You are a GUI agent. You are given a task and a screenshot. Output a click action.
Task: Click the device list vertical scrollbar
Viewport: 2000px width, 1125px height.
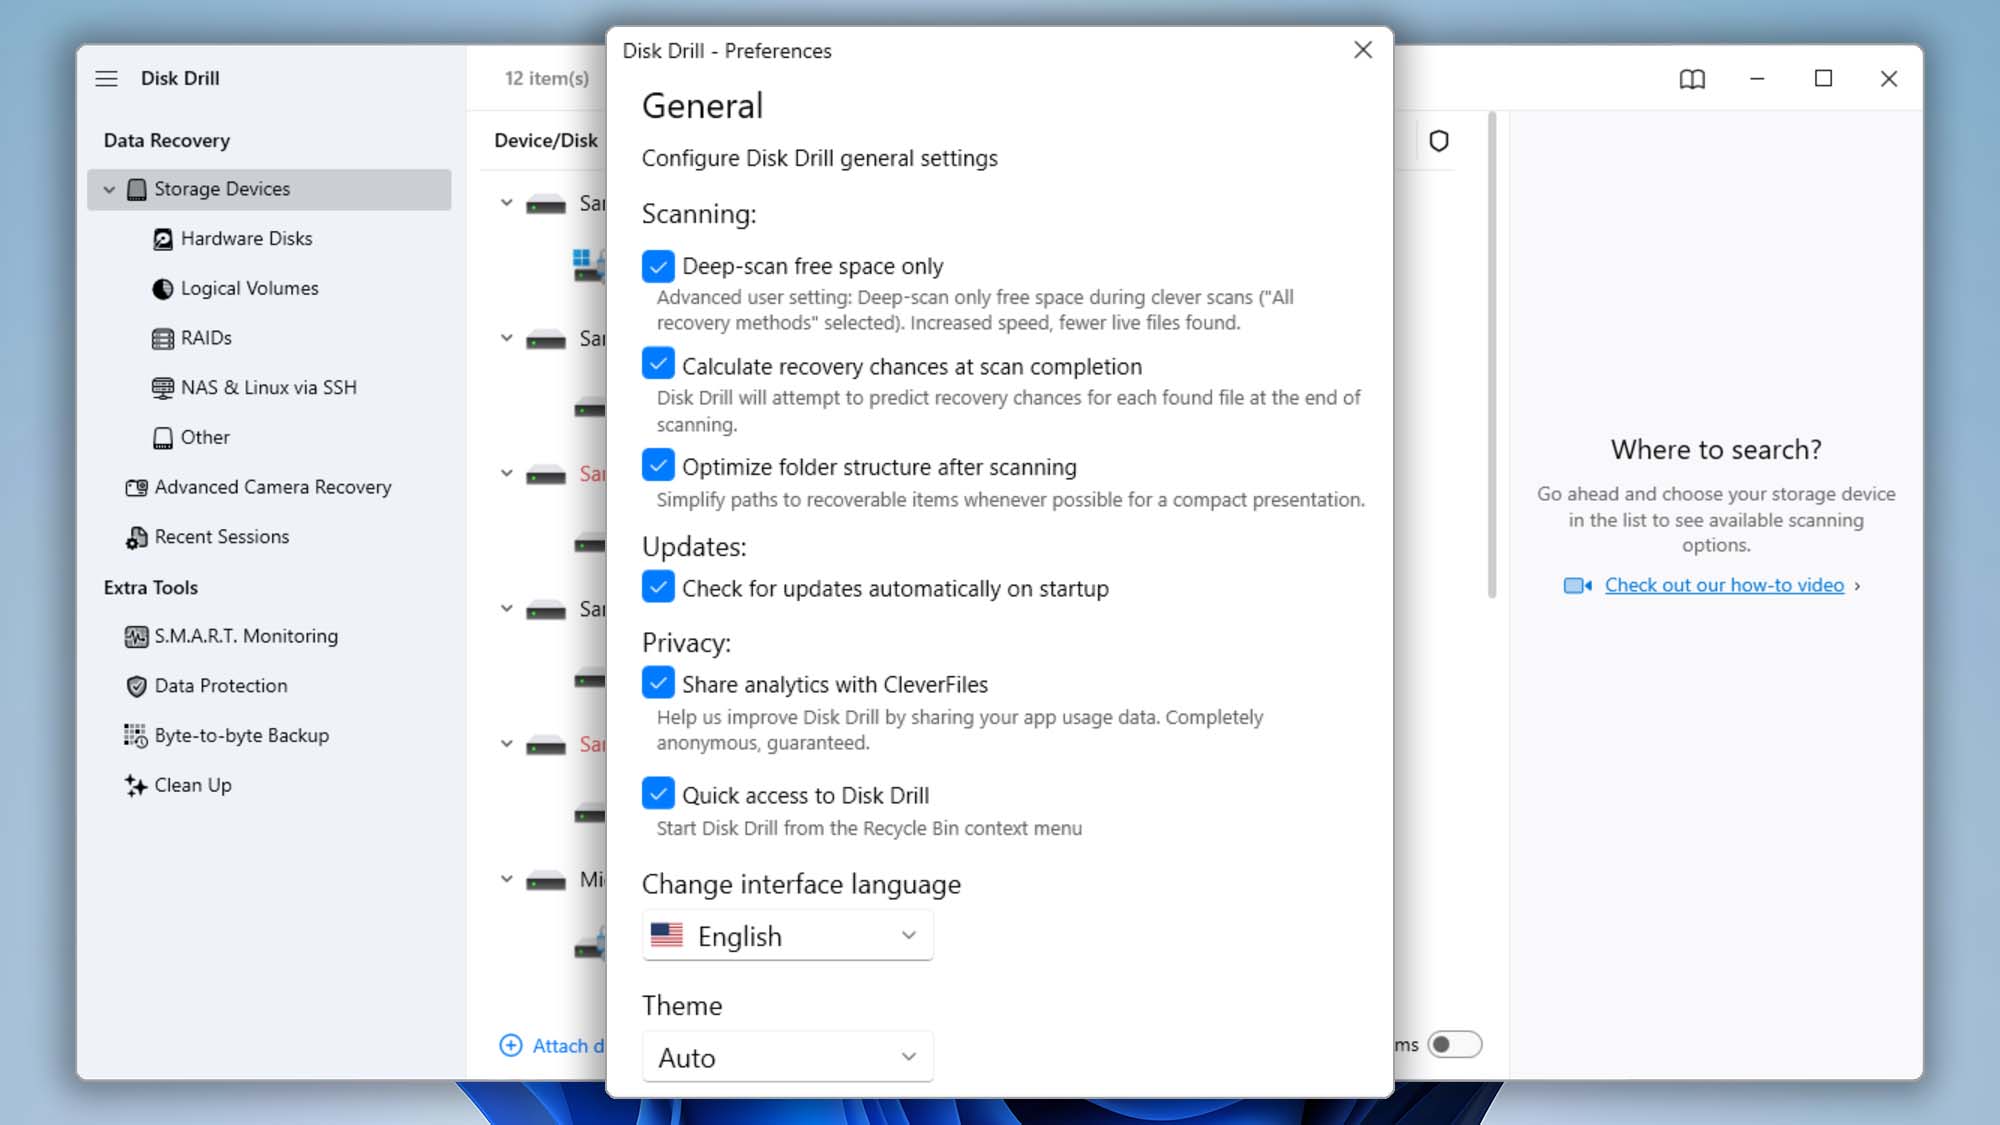1492,355
